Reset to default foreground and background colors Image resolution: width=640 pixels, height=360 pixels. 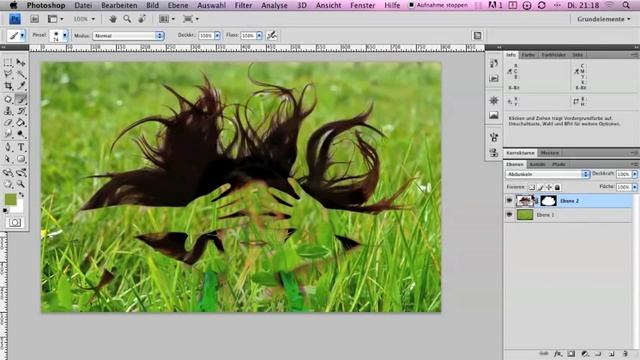(x=5, y=211)
